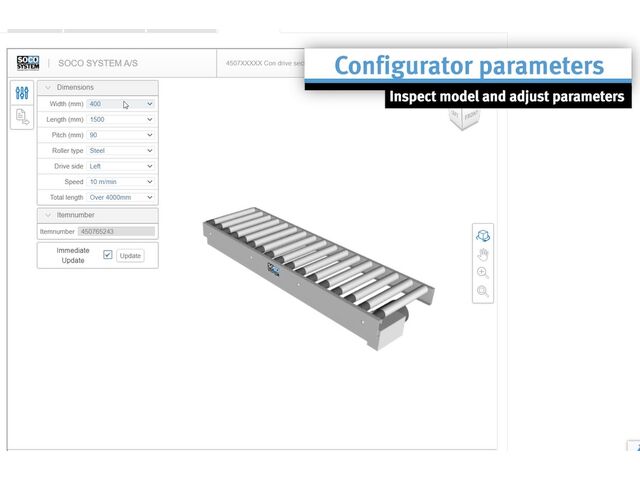Open the Length (mm) dropdown
The height and width of the screenshot is (480, 640).
tap(121, 119)
